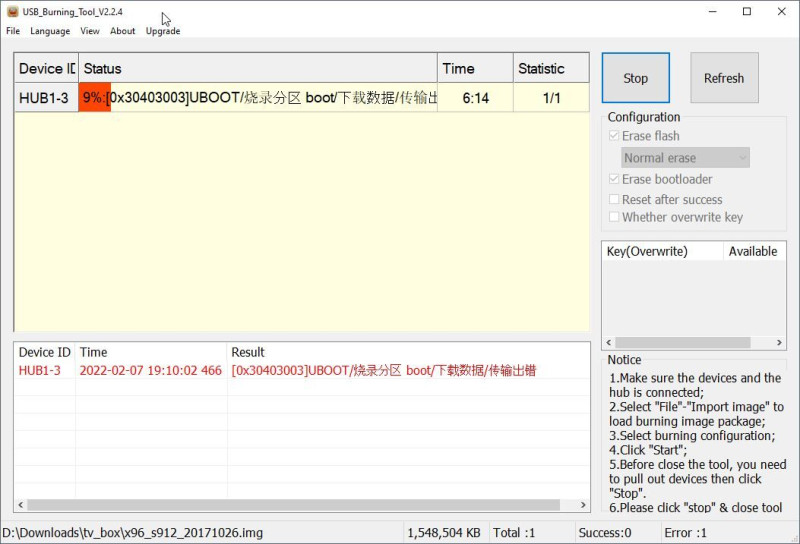Click the Total :1 status entry
Image resolution: width=800 pixels, height=544 pixels.
coord(514,533)
